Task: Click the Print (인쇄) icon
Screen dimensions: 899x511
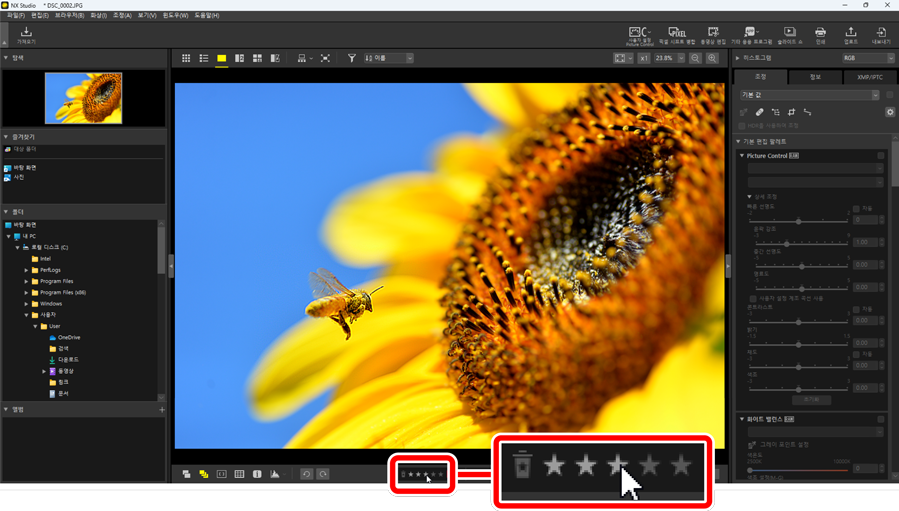Action: pos(820,35)
